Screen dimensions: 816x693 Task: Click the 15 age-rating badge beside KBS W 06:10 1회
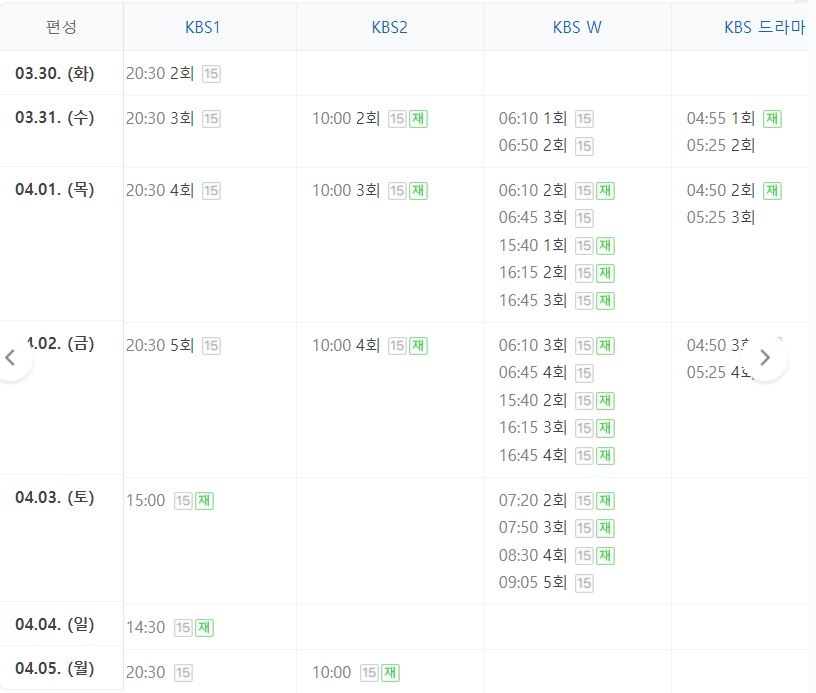[x=584, y=119]
